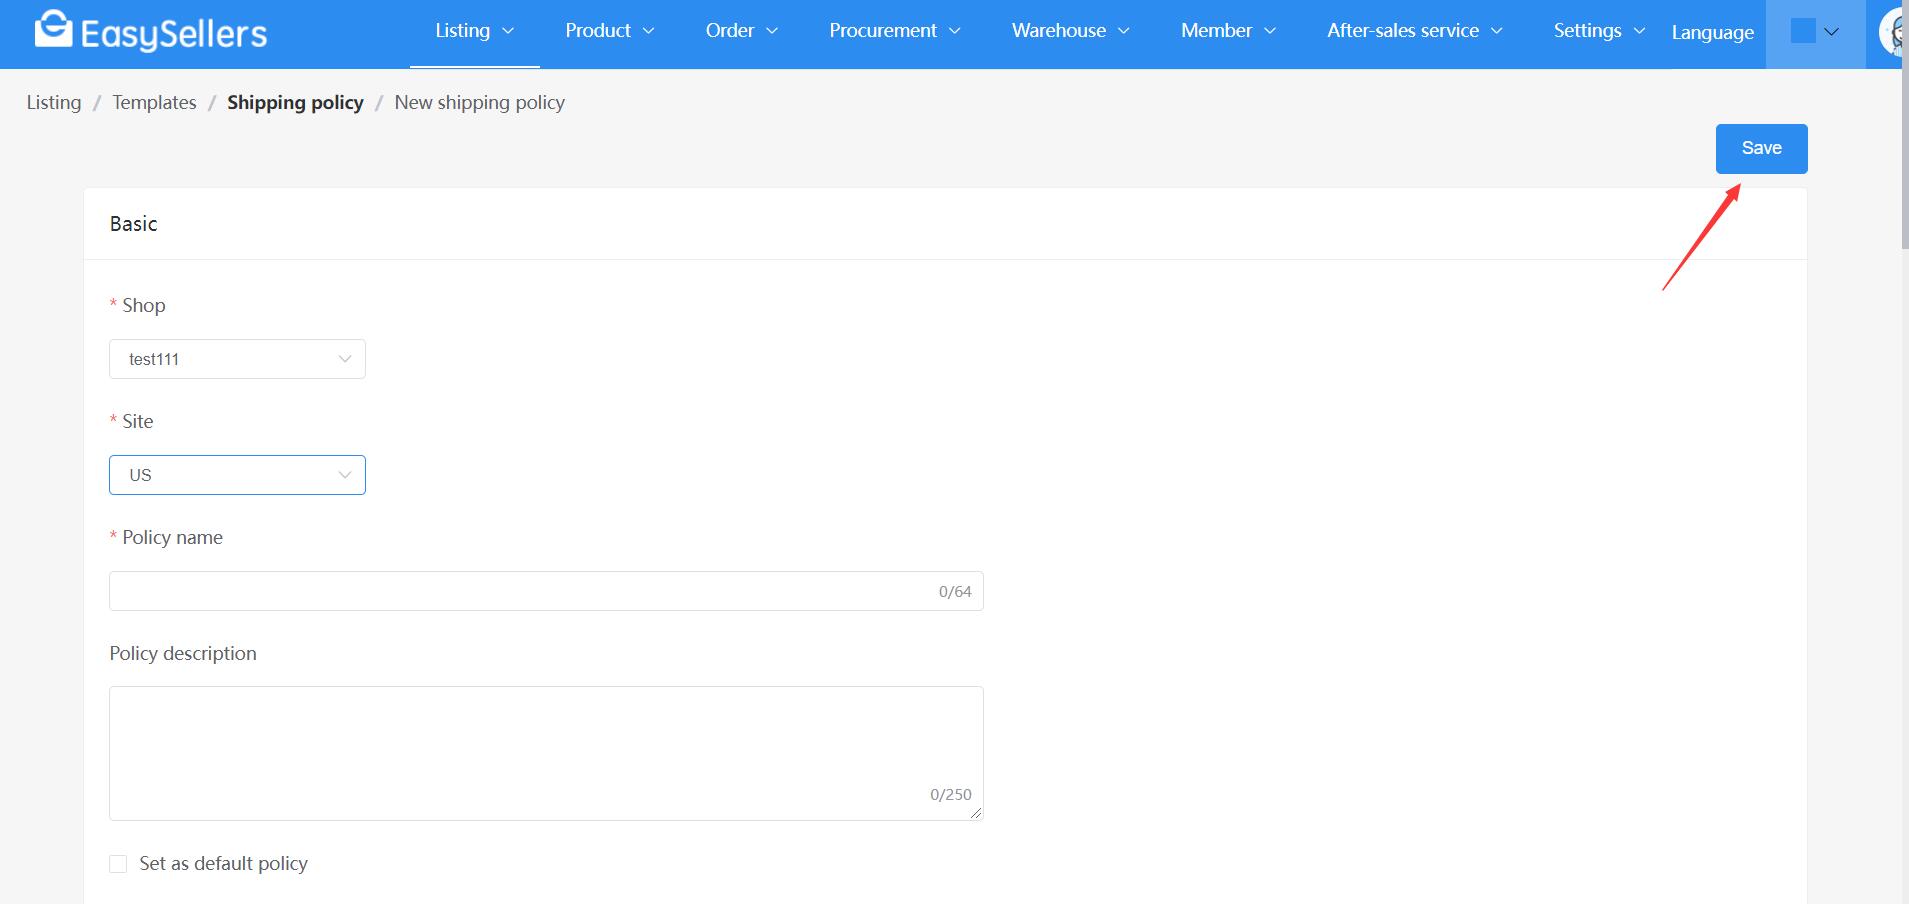Click the Language option
Screen dimensions: 1909x904
click(1712, 32)
